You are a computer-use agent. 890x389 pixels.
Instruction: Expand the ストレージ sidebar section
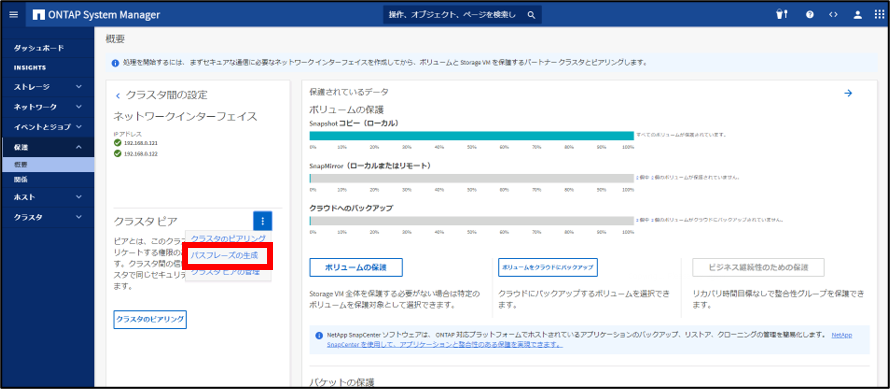47,87
